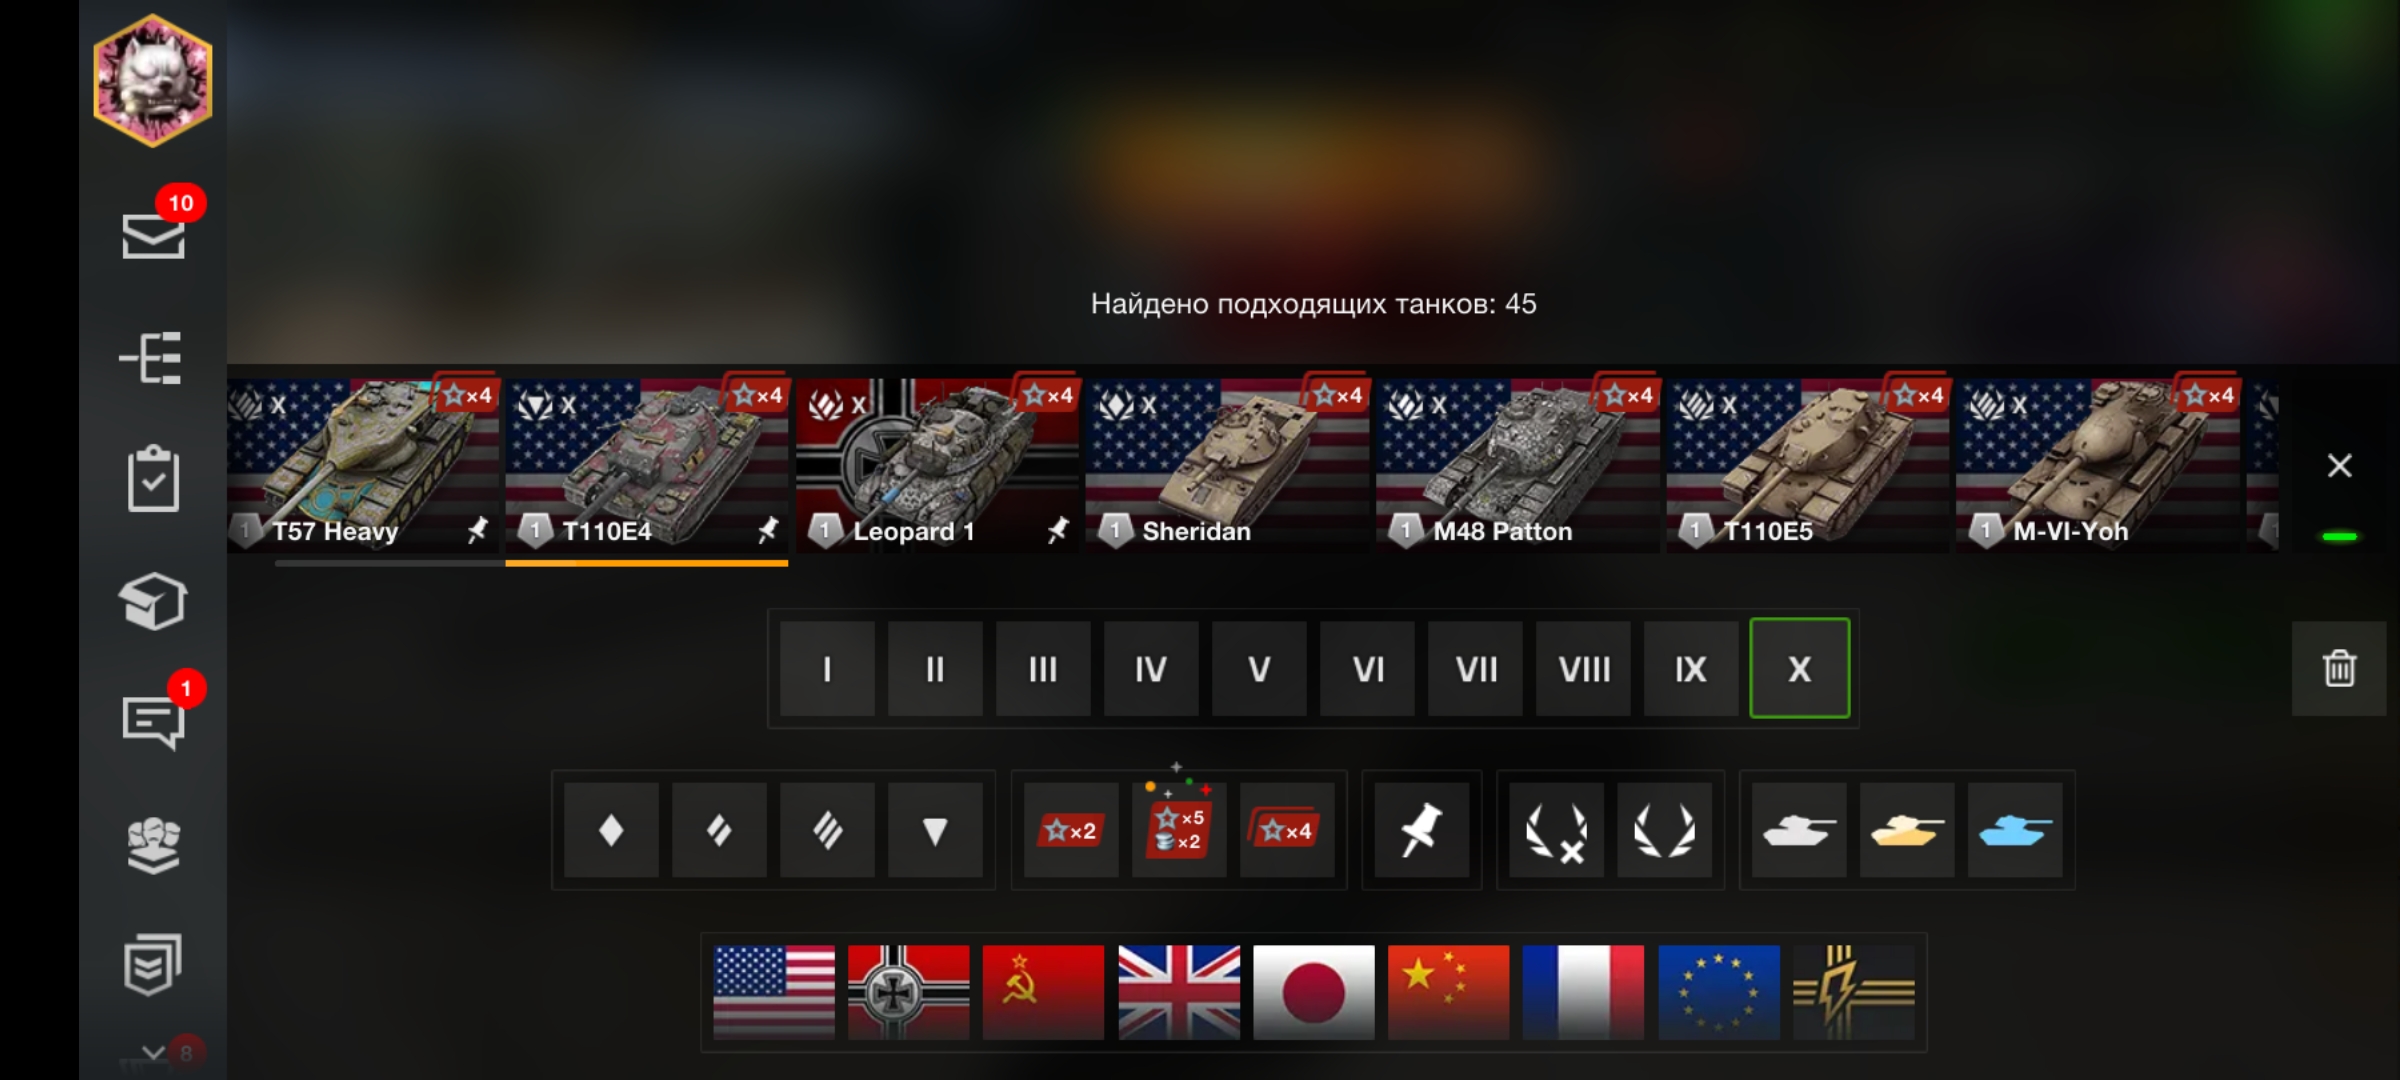The image size is (2400, 1080).
Task: Open the mail inbox with 10 notifications
Action: click(154, 234)
